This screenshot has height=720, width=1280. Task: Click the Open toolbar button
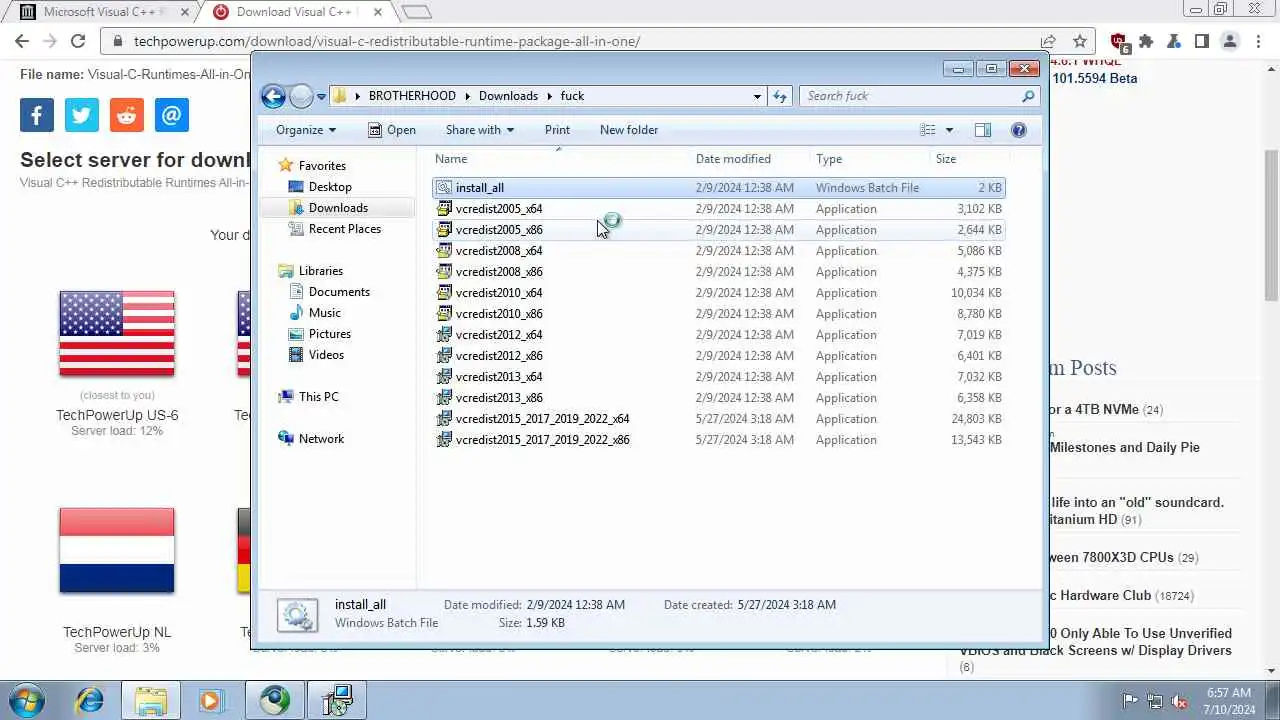tap(392, 130)
